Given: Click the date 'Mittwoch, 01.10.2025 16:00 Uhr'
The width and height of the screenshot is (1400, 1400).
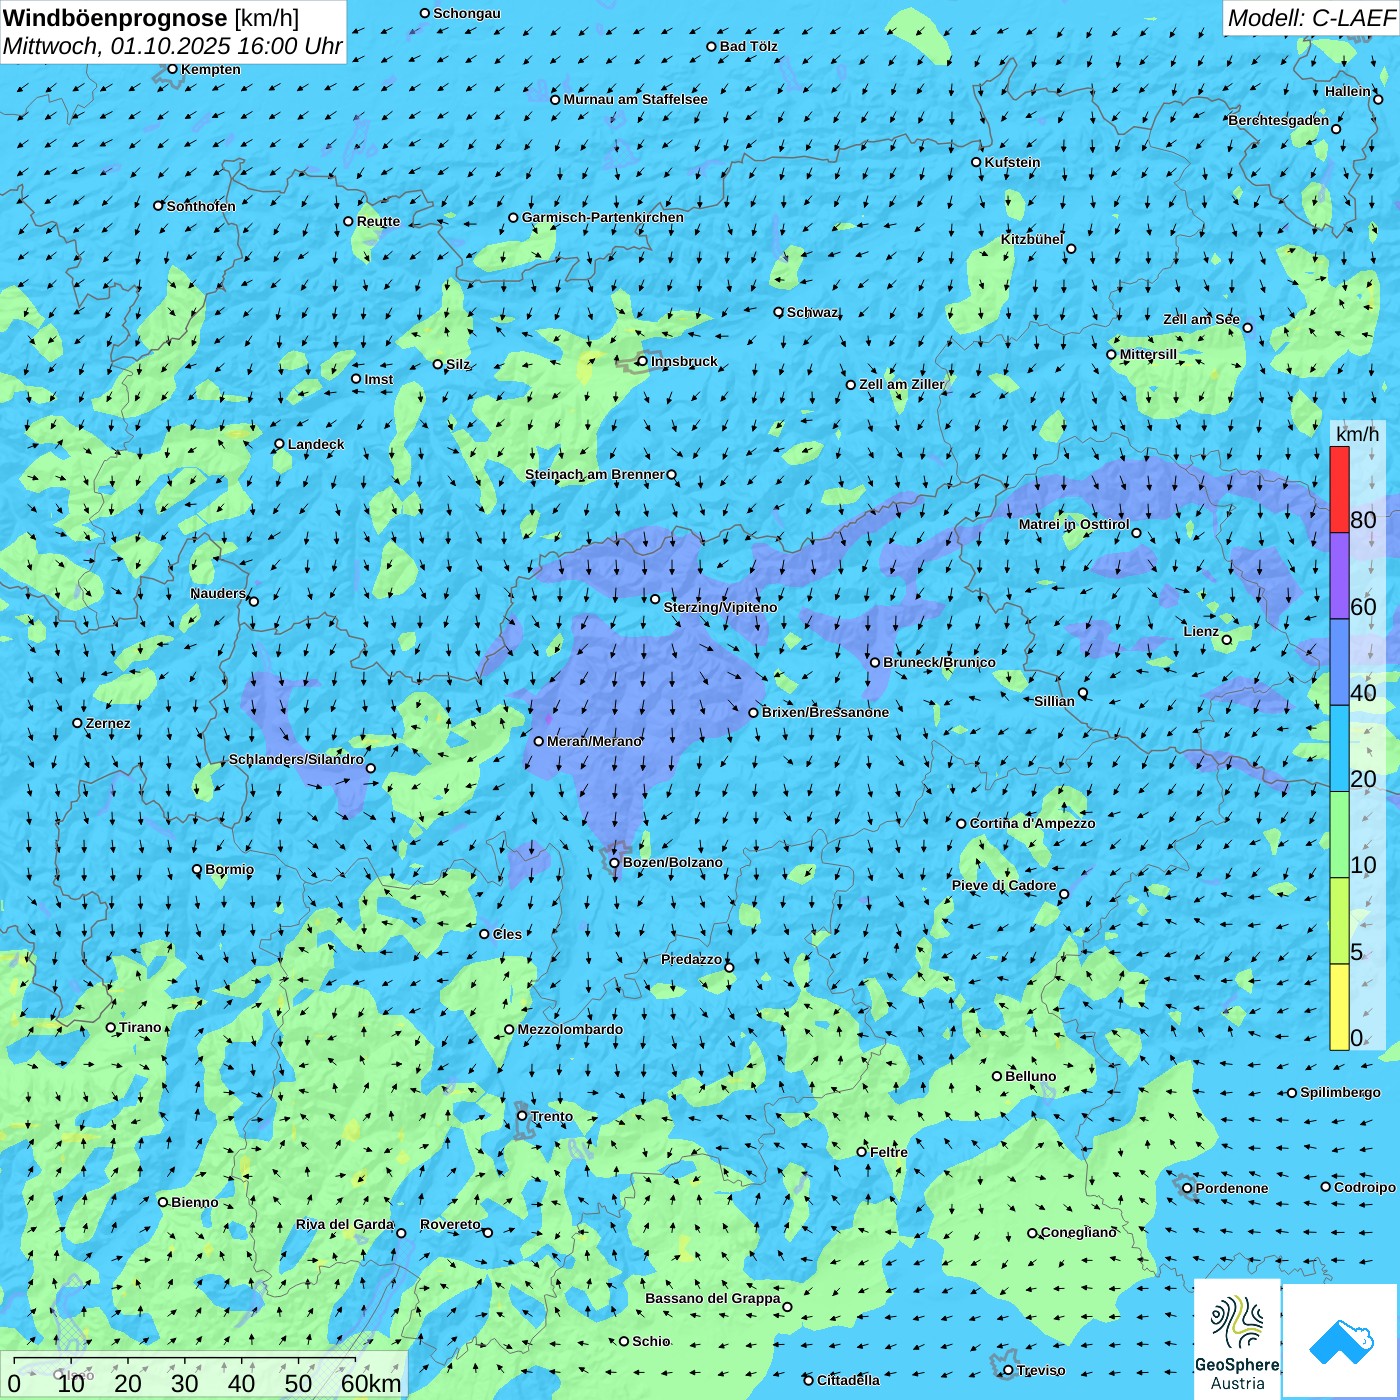Looking at the screenshot, I should 173,46.
